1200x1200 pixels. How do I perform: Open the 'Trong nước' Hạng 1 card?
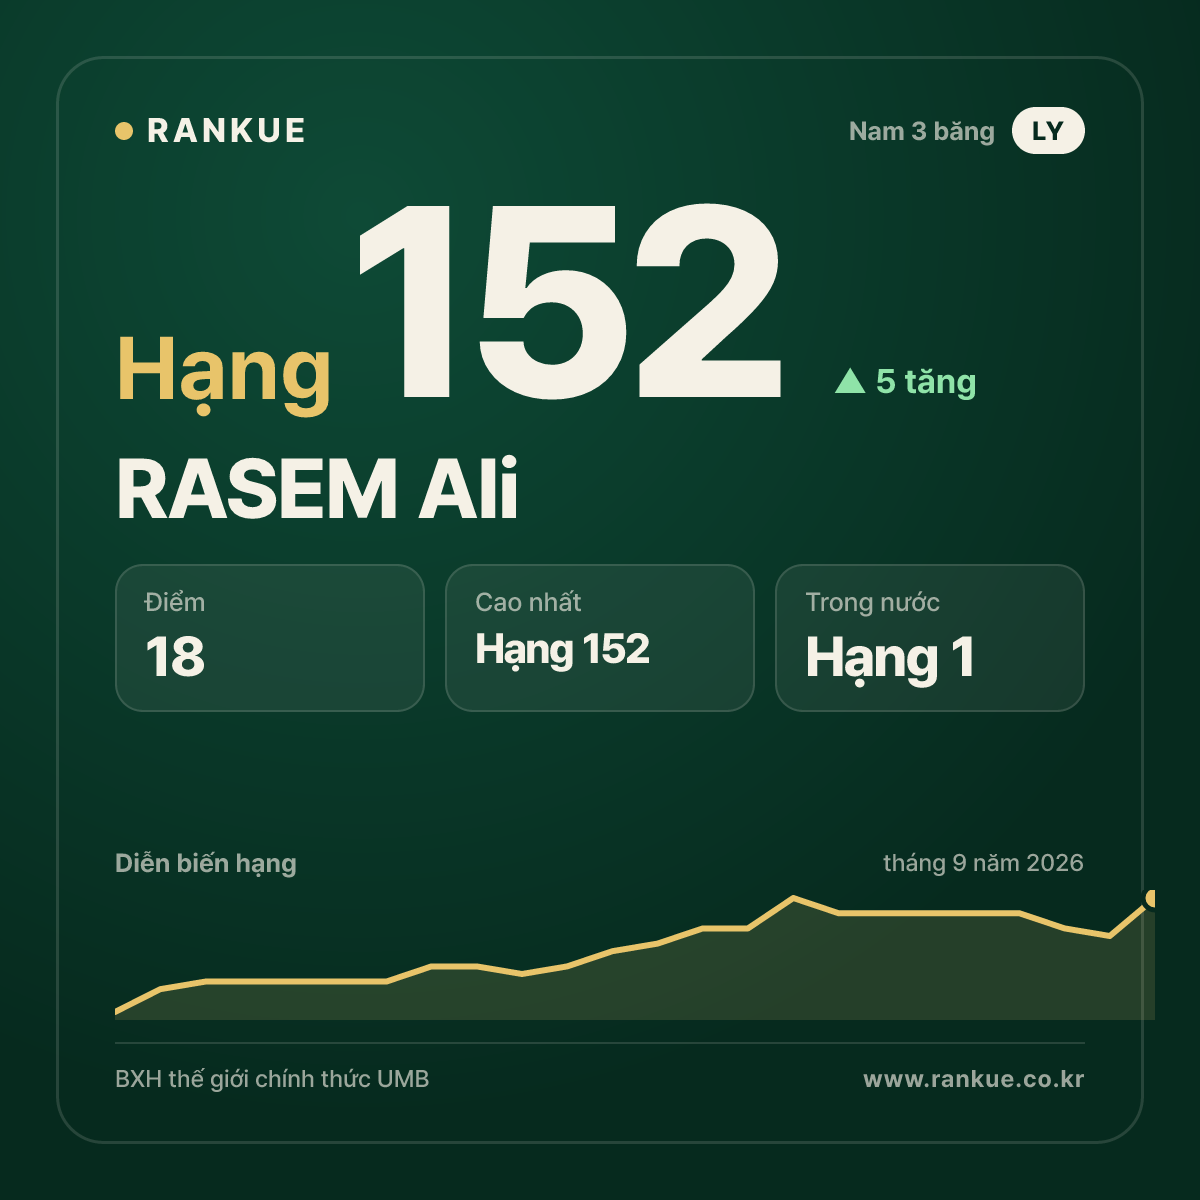pos(930,638)
